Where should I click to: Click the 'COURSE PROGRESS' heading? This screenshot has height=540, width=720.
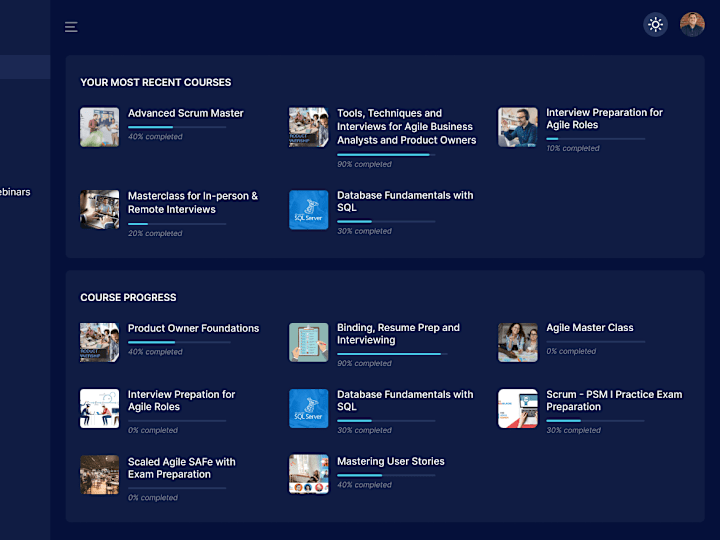128,298
